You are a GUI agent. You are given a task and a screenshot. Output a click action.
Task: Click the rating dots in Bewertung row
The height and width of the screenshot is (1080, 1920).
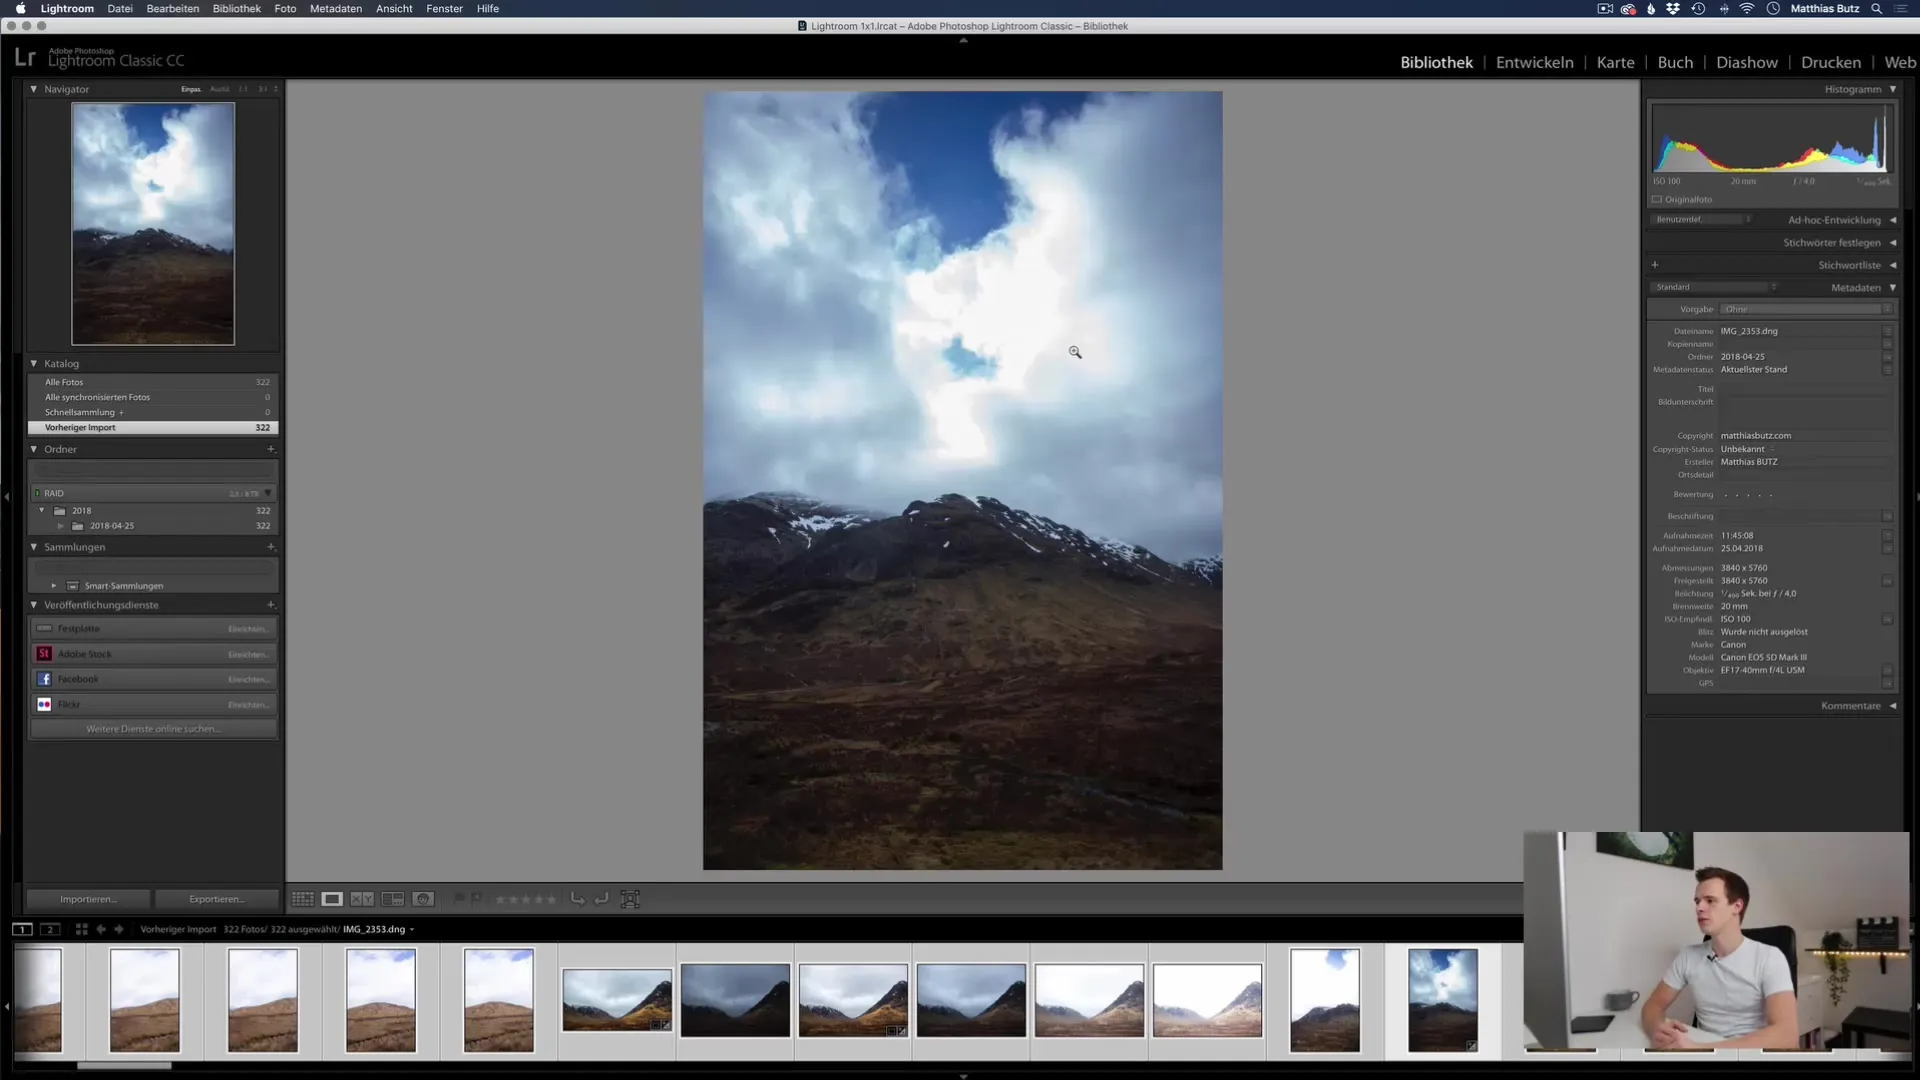point(1748,495)
